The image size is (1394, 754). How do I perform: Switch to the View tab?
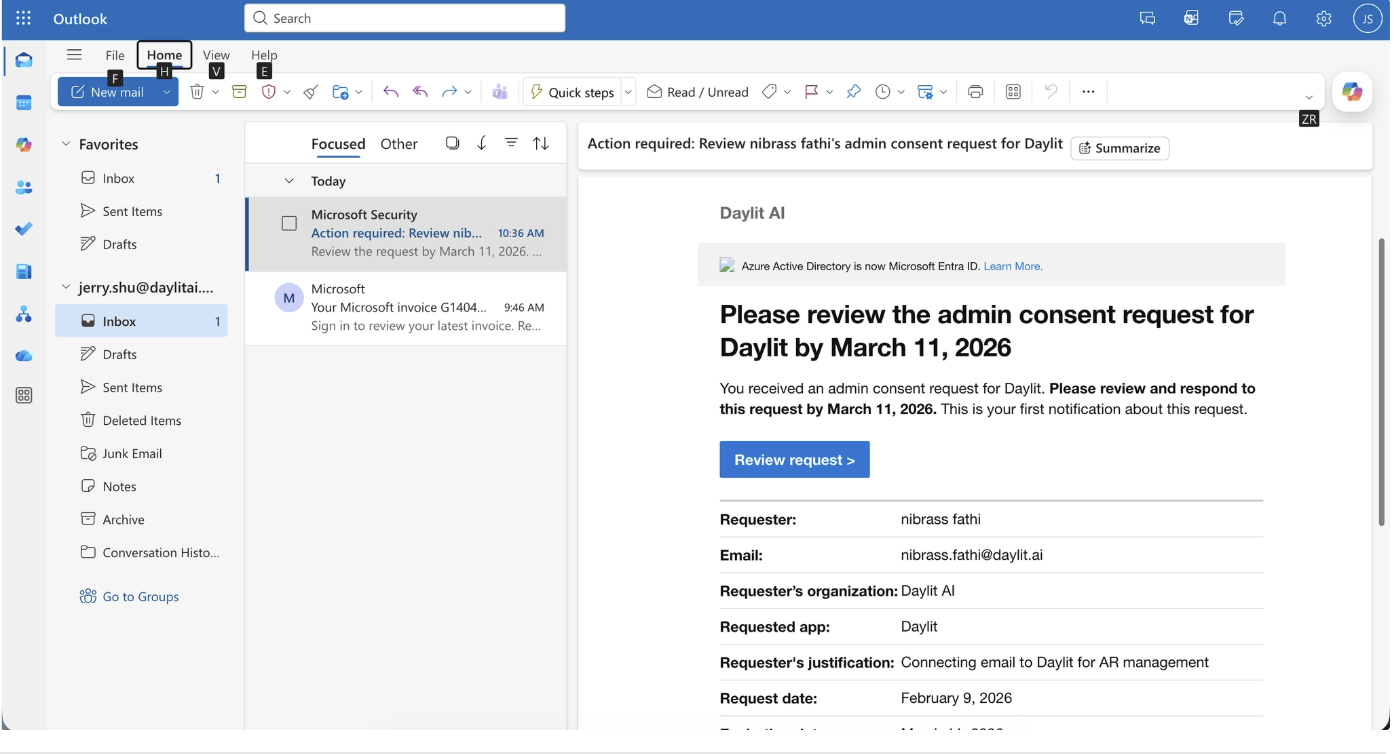tap(216, 55)
